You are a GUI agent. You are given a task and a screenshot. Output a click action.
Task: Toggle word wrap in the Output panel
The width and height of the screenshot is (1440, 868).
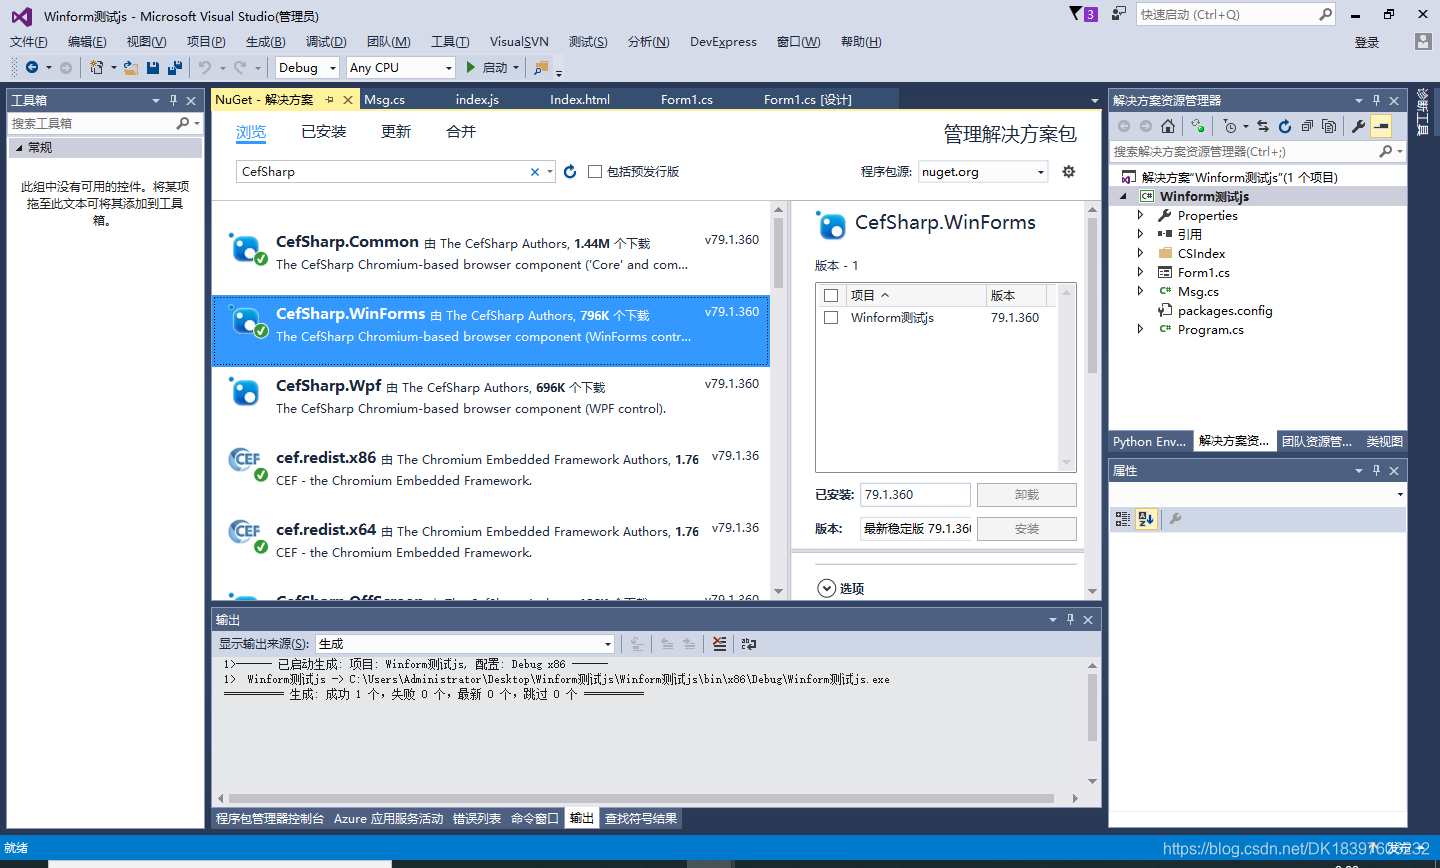(749, 643)
